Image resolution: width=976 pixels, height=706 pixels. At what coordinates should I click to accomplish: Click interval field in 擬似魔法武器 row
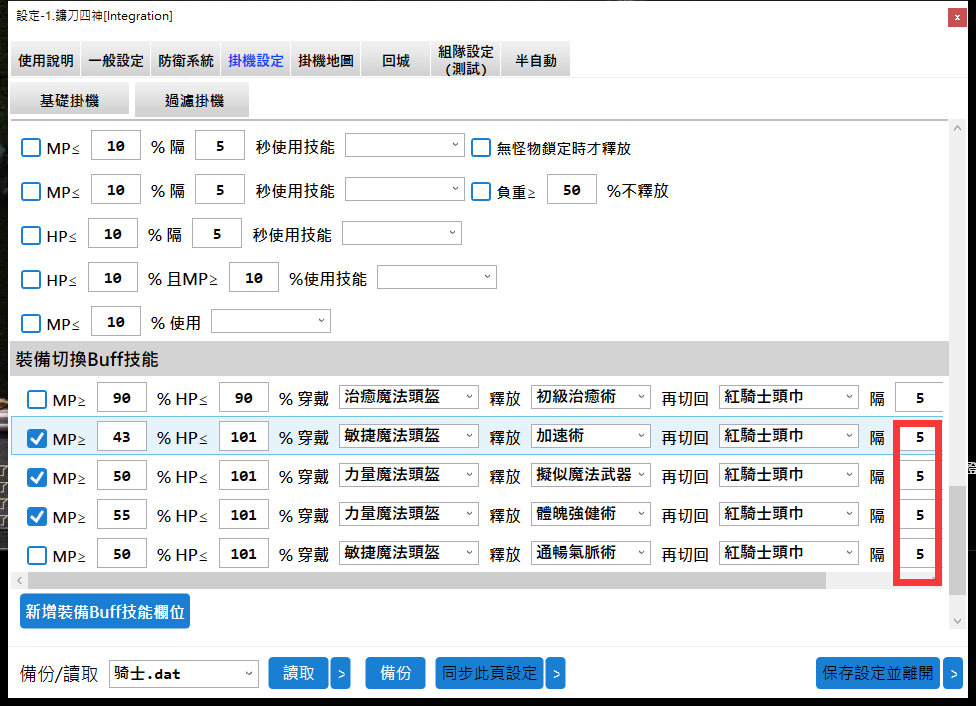coord(919,476)
